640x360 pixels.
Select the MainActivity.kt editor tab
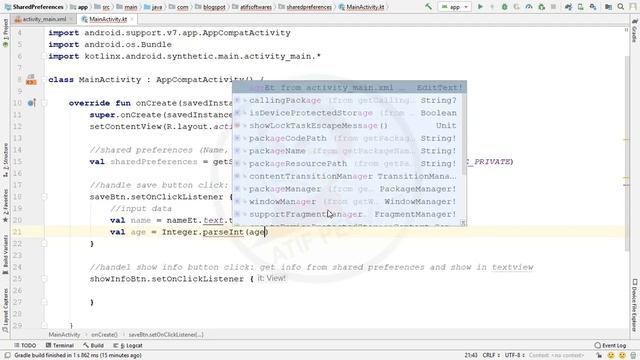point(107,19)
